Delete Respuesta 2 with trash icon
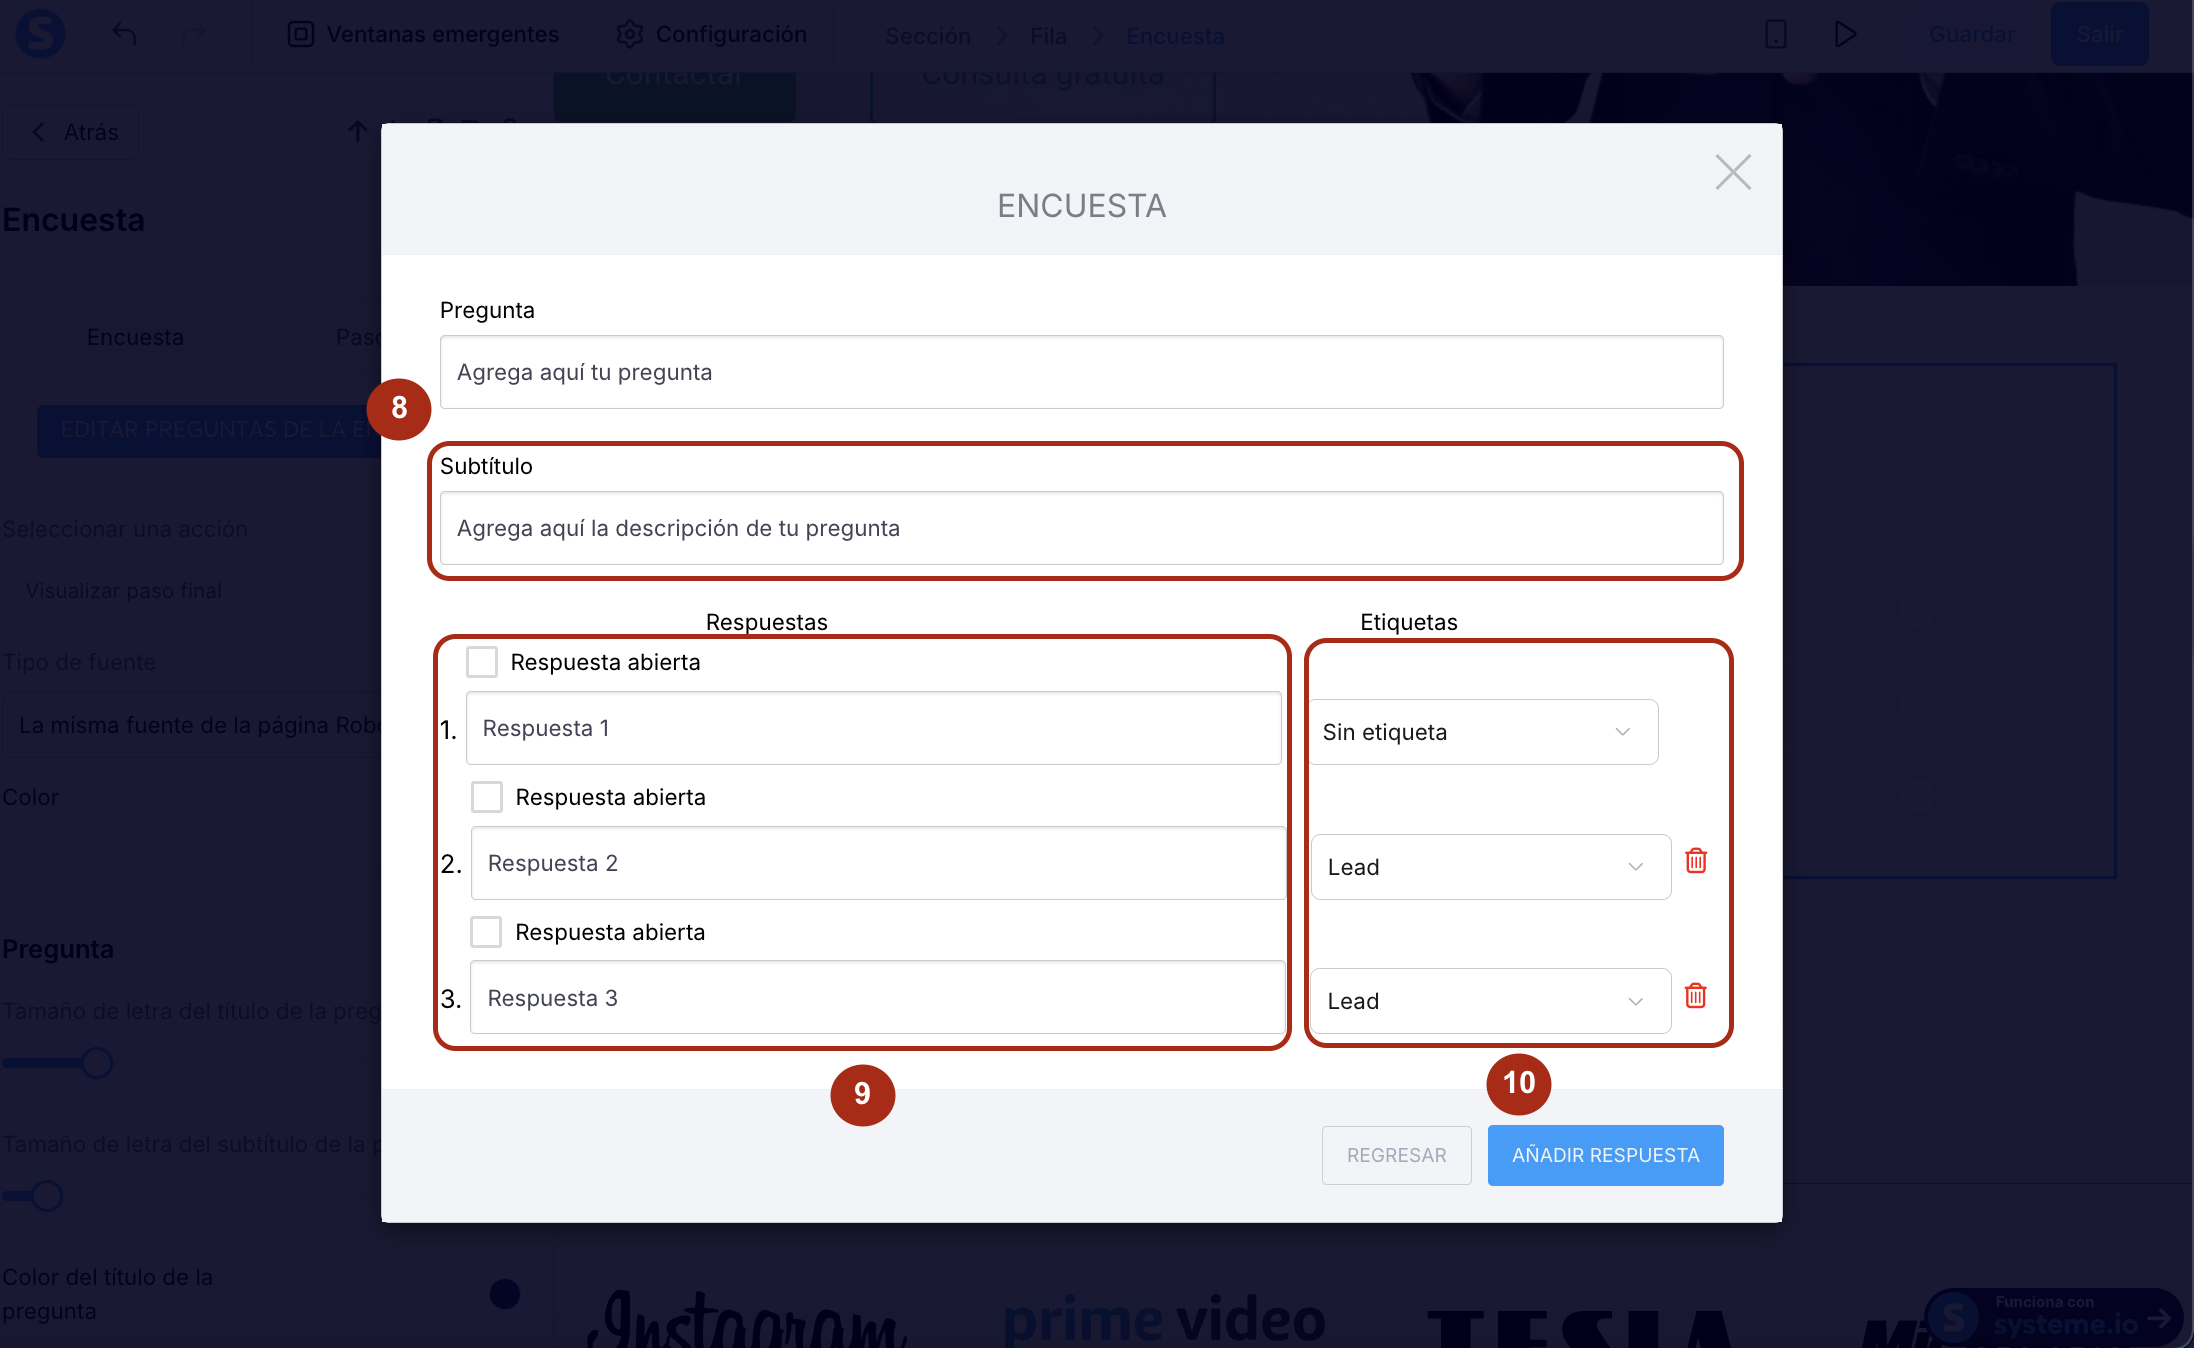The width and height of the screenshot is (2194, 1348). tap(1696, 861)
